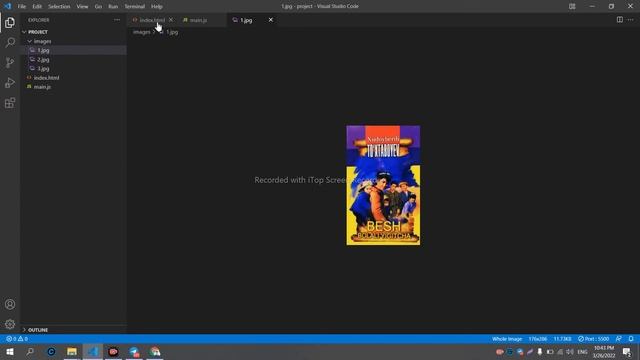Image resolution: width=640 pixels, height=360 pixels.
Task: Open the editor more actions ellipsis
Action: (631, 20)
